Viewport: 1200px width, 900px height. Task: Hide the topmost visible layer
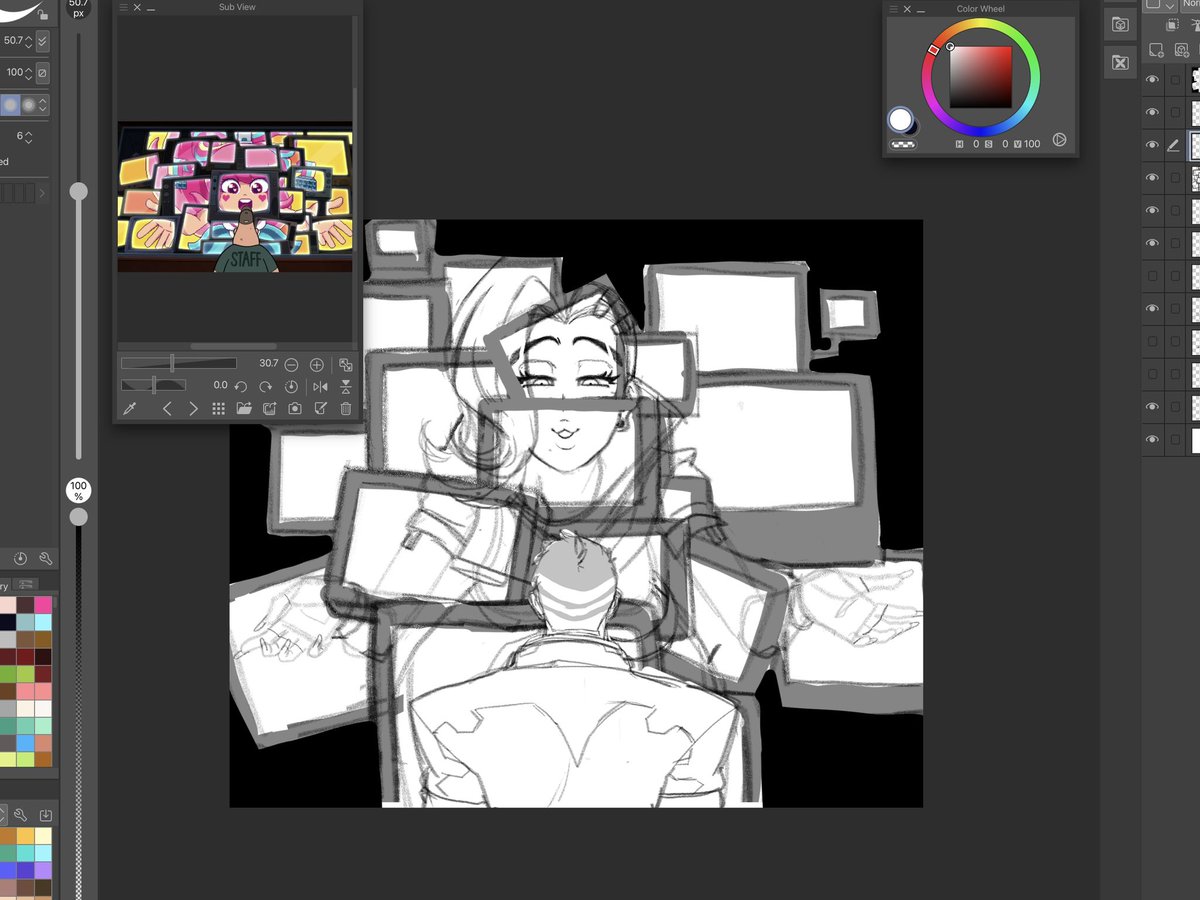click(x=1152, y=79)
